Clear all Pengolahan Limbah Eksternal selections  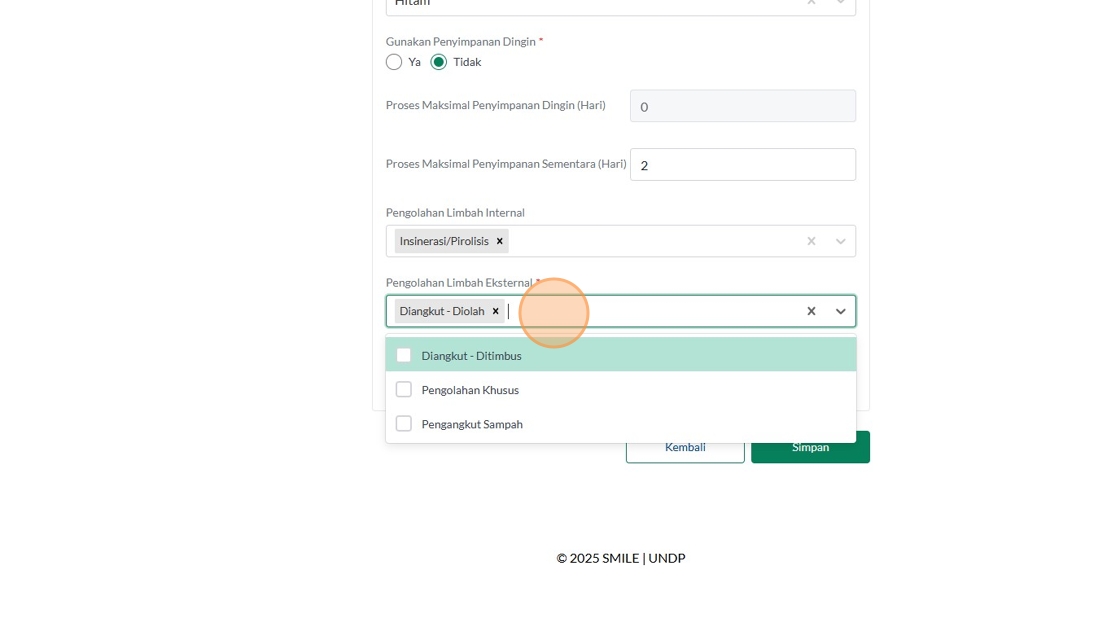point(811,311)
